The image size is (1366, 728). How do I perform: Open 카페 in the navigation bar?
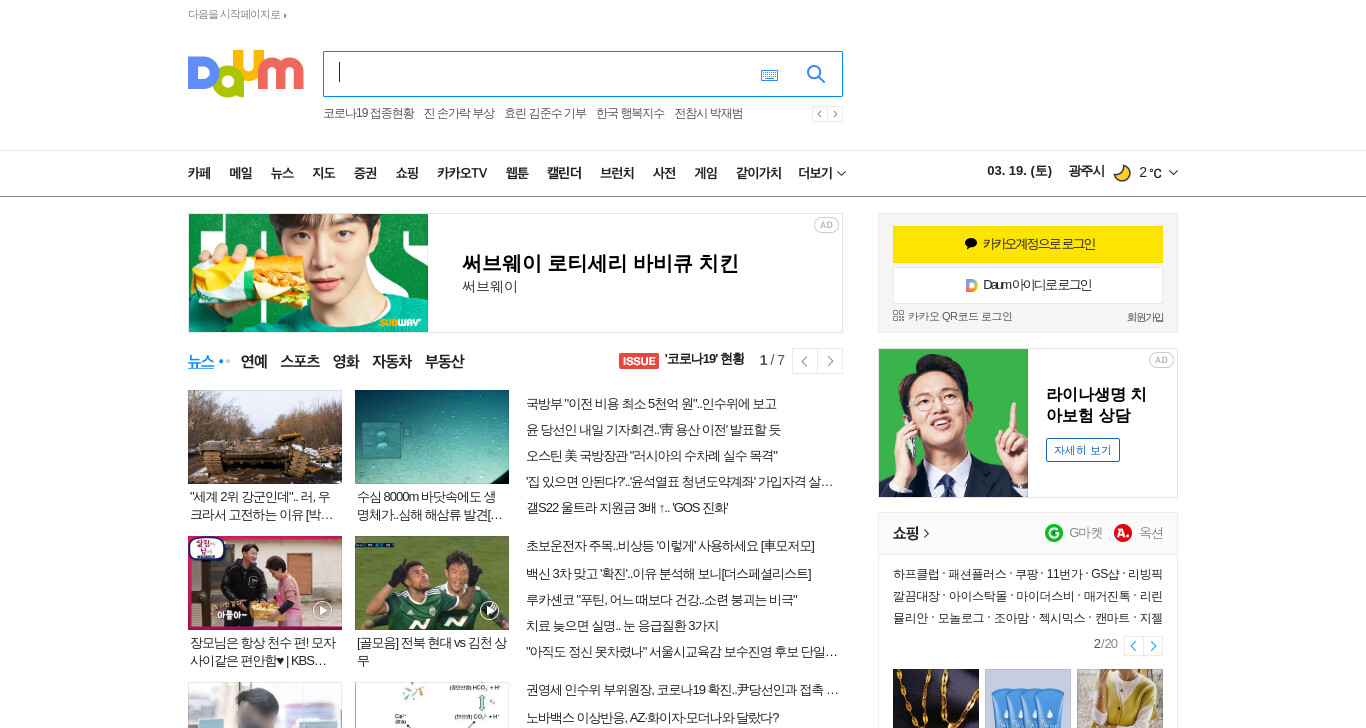coord(199,173)
